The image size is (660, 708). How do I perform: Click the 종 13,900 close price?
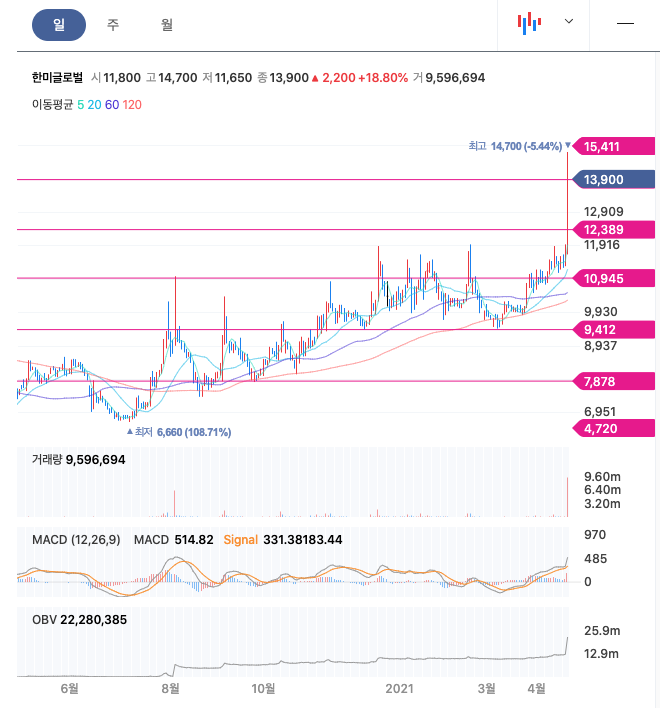(283, 78)
